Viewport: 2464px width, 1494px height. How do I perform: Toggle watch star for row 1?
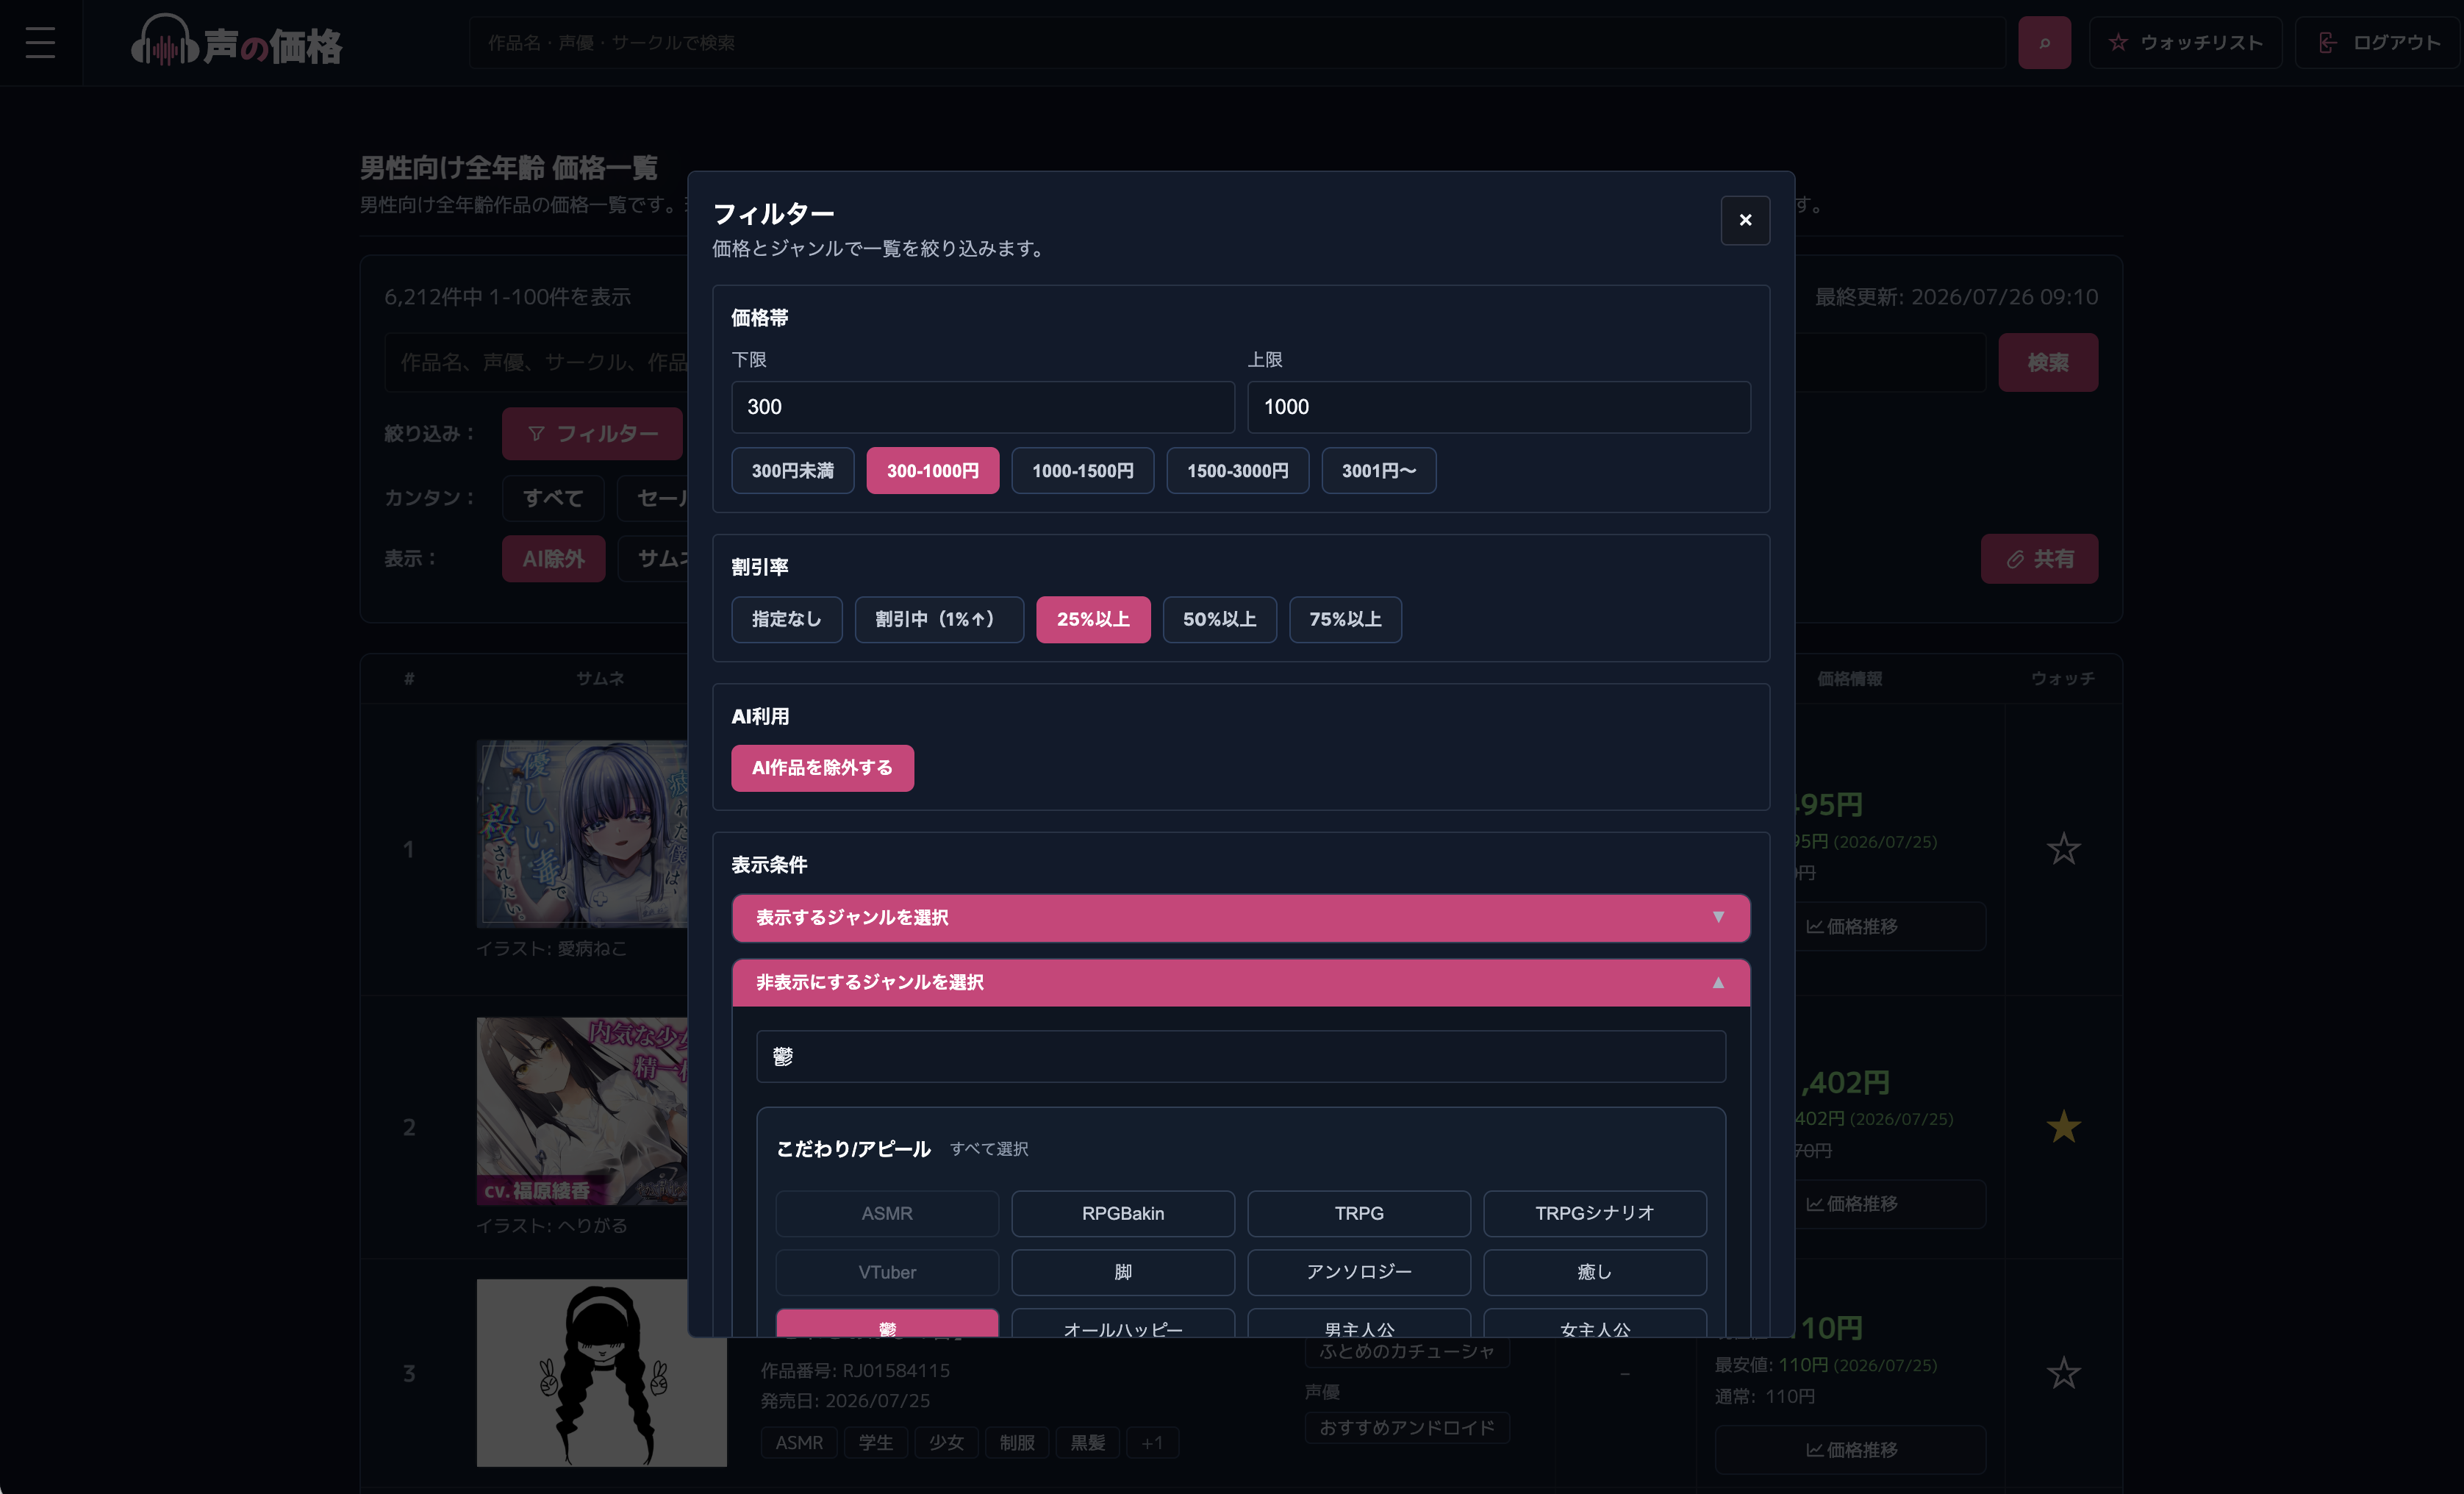coord(2063,849)
